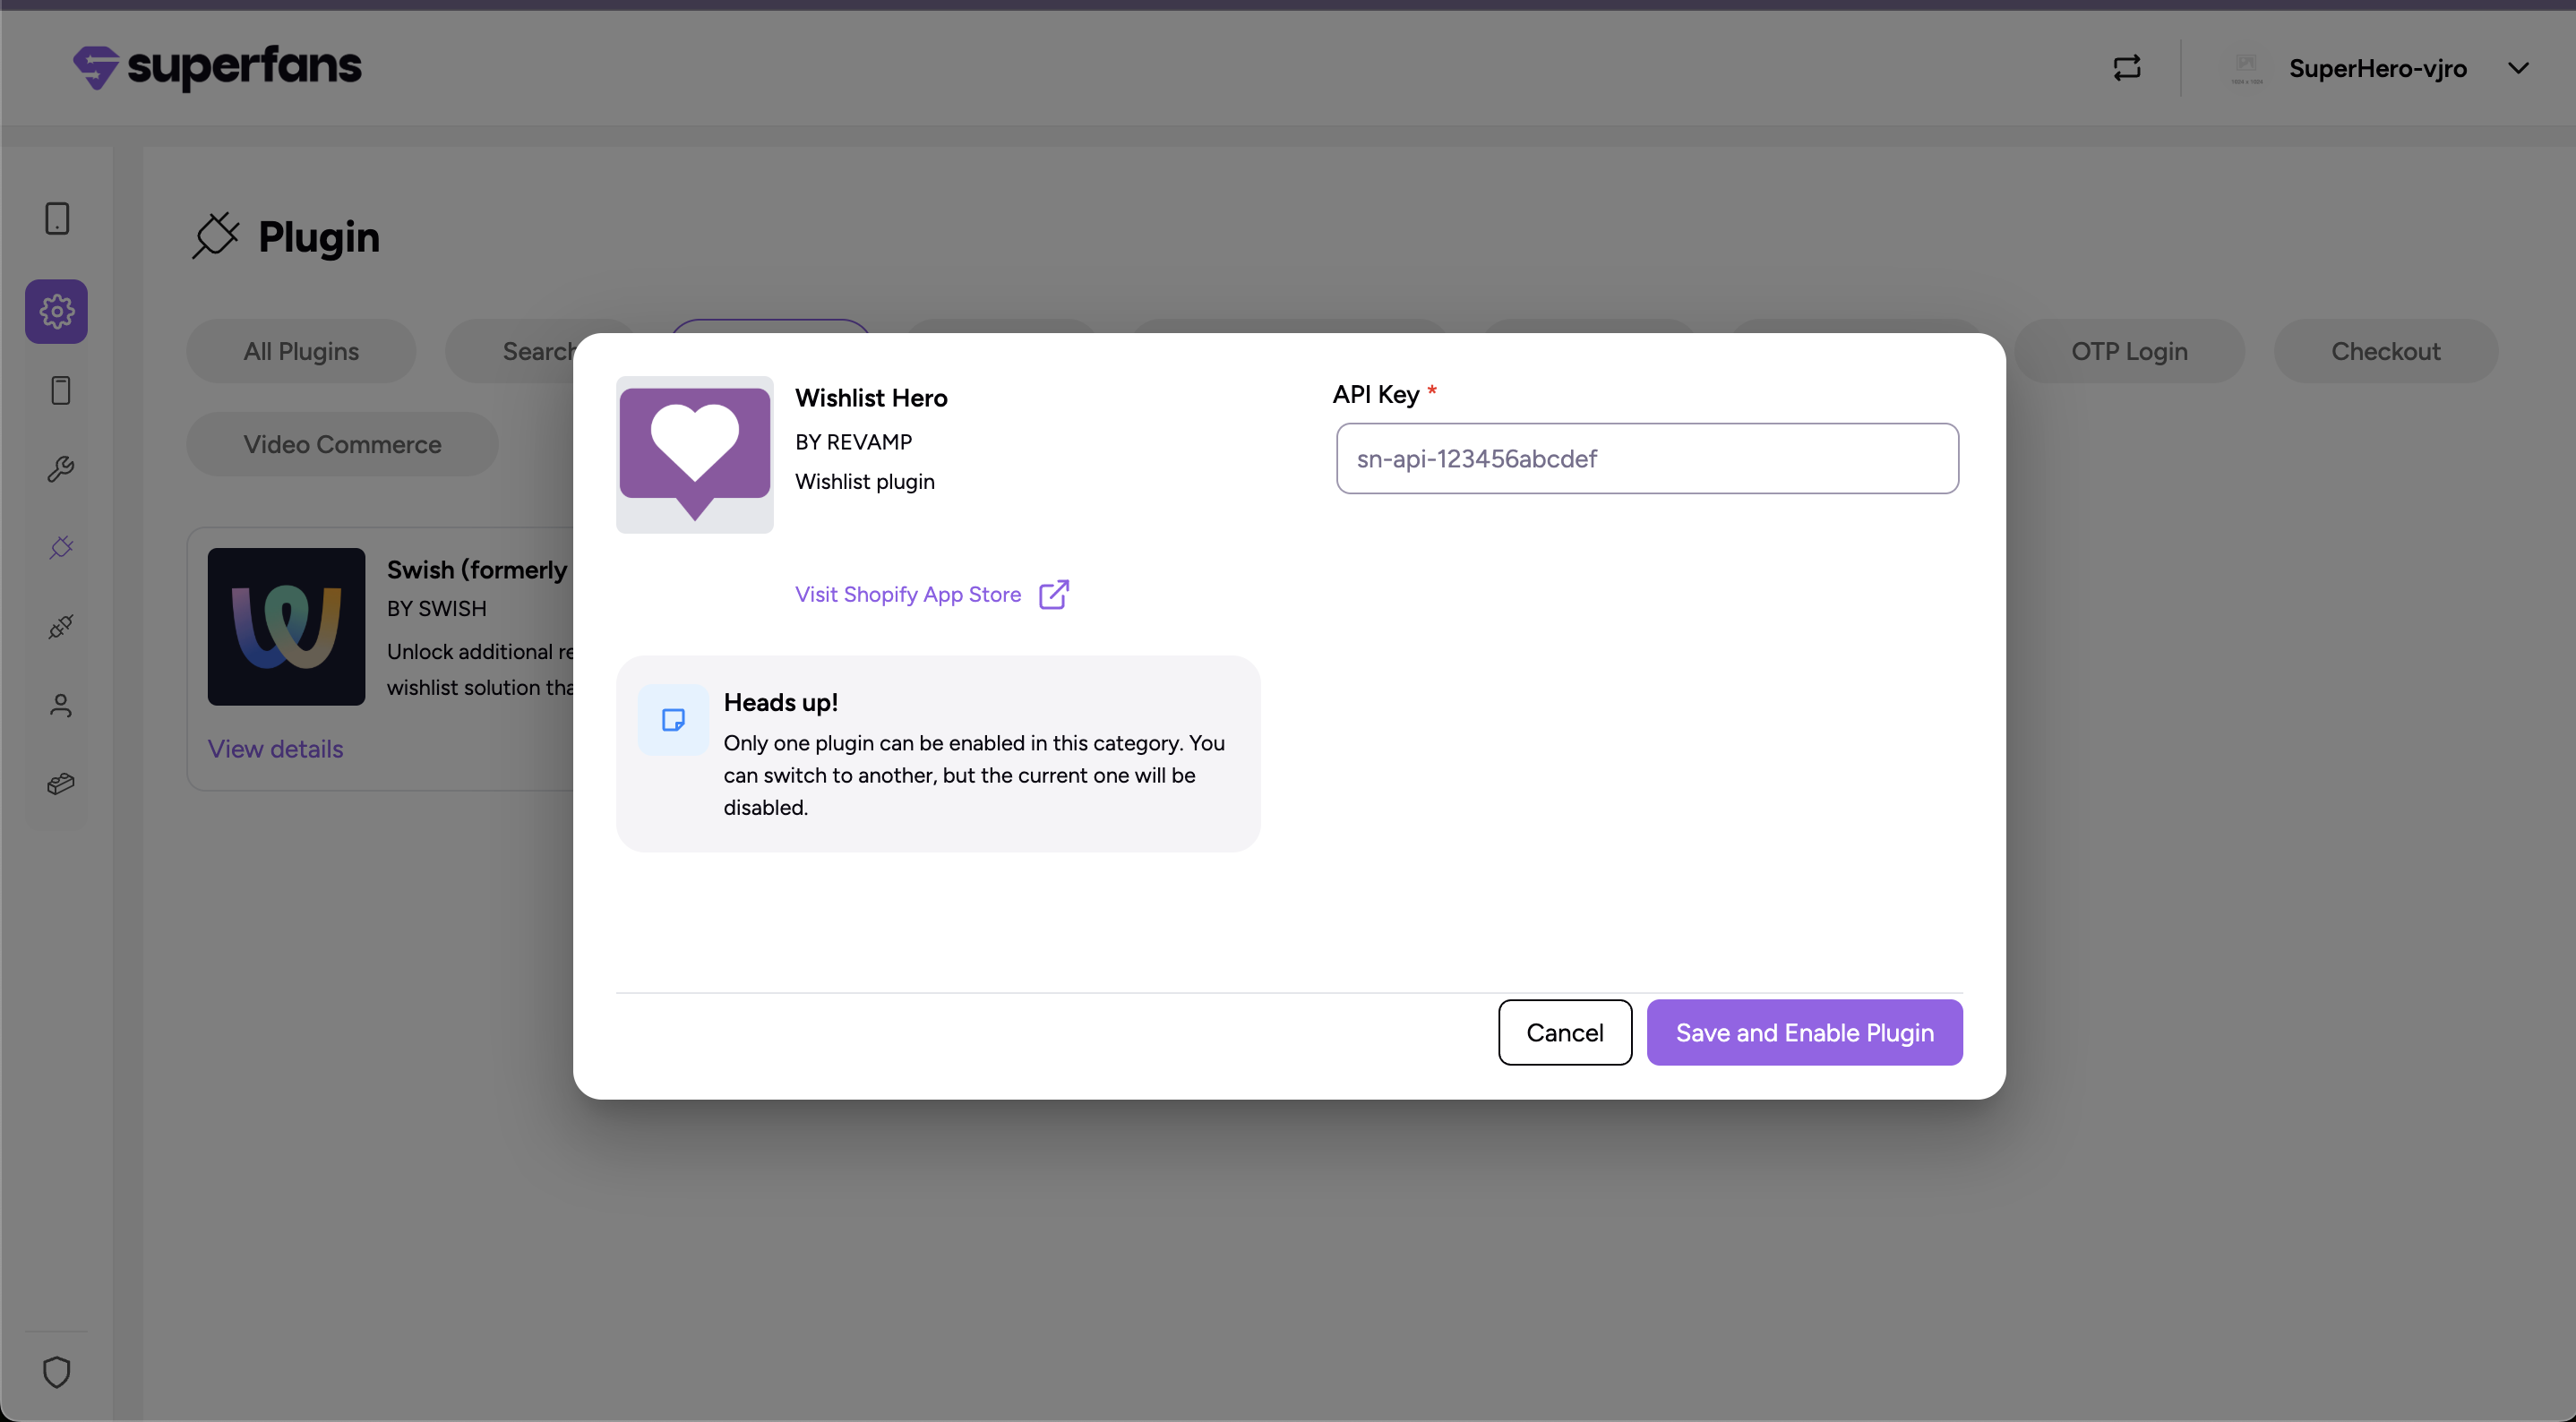This screenshot has width=2576, height=1422.
Task: Select the OTP Login tab
Action: coord(2129,351)
